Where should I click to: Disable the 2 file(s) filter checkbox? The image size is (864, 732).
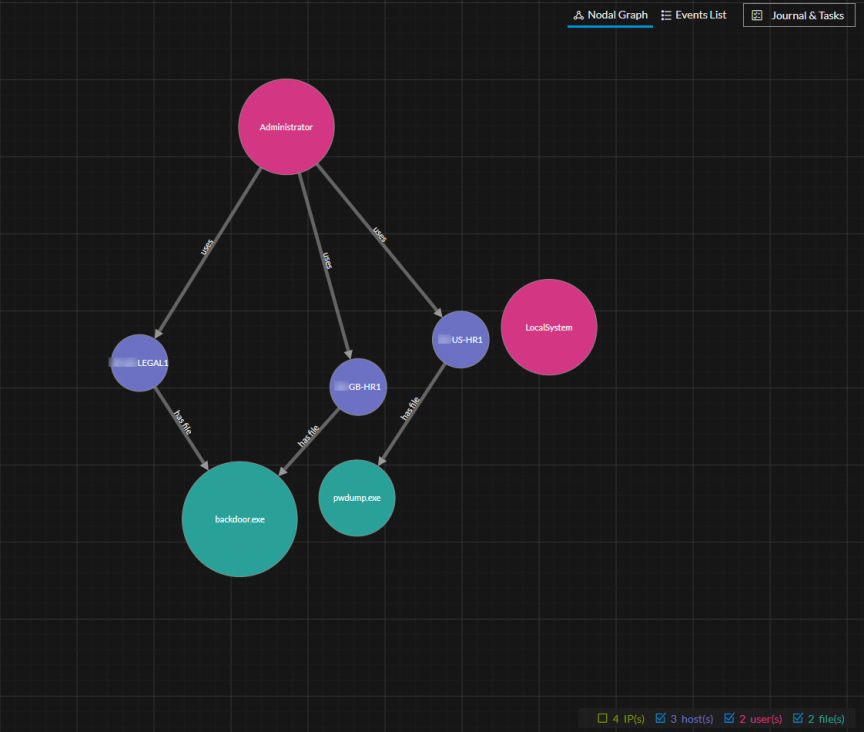click(x=798, y=718)
